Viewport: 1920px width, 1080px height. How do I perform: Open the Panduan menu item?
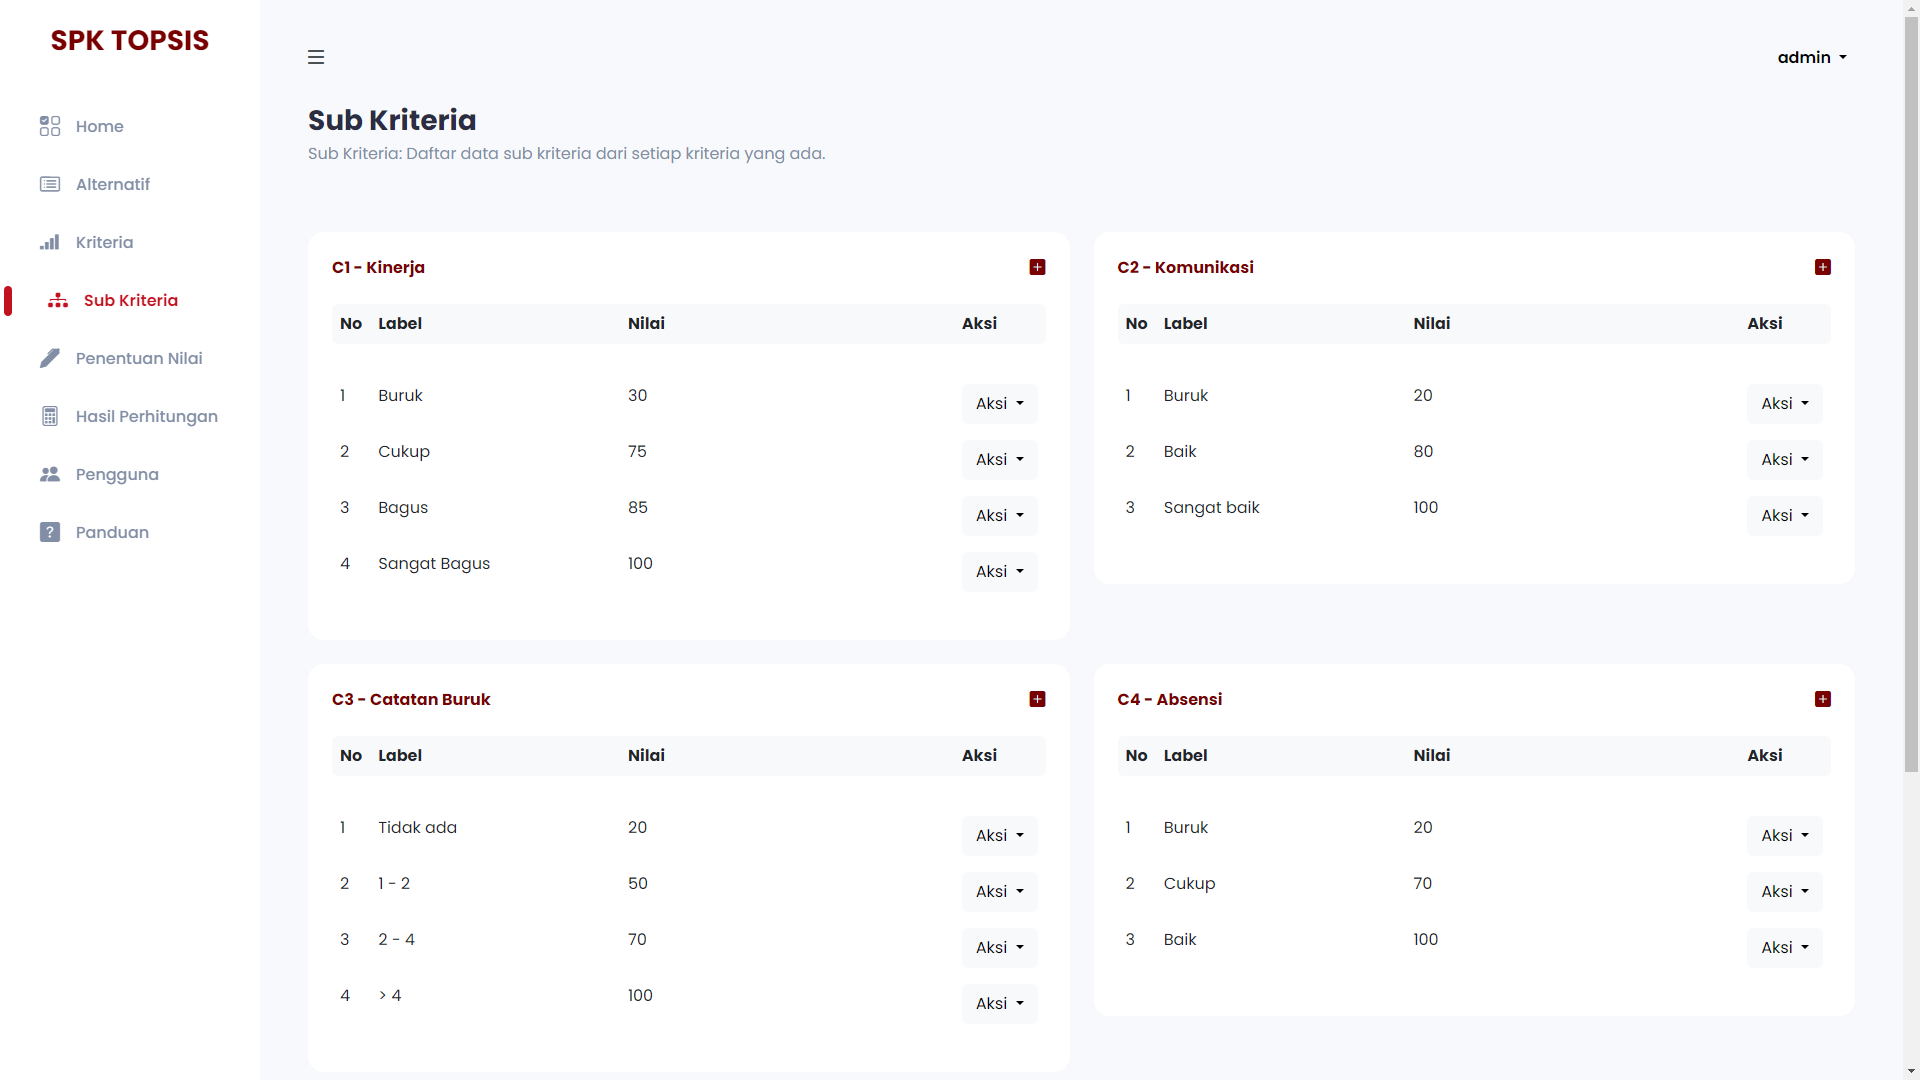click(x=112, y=532)
